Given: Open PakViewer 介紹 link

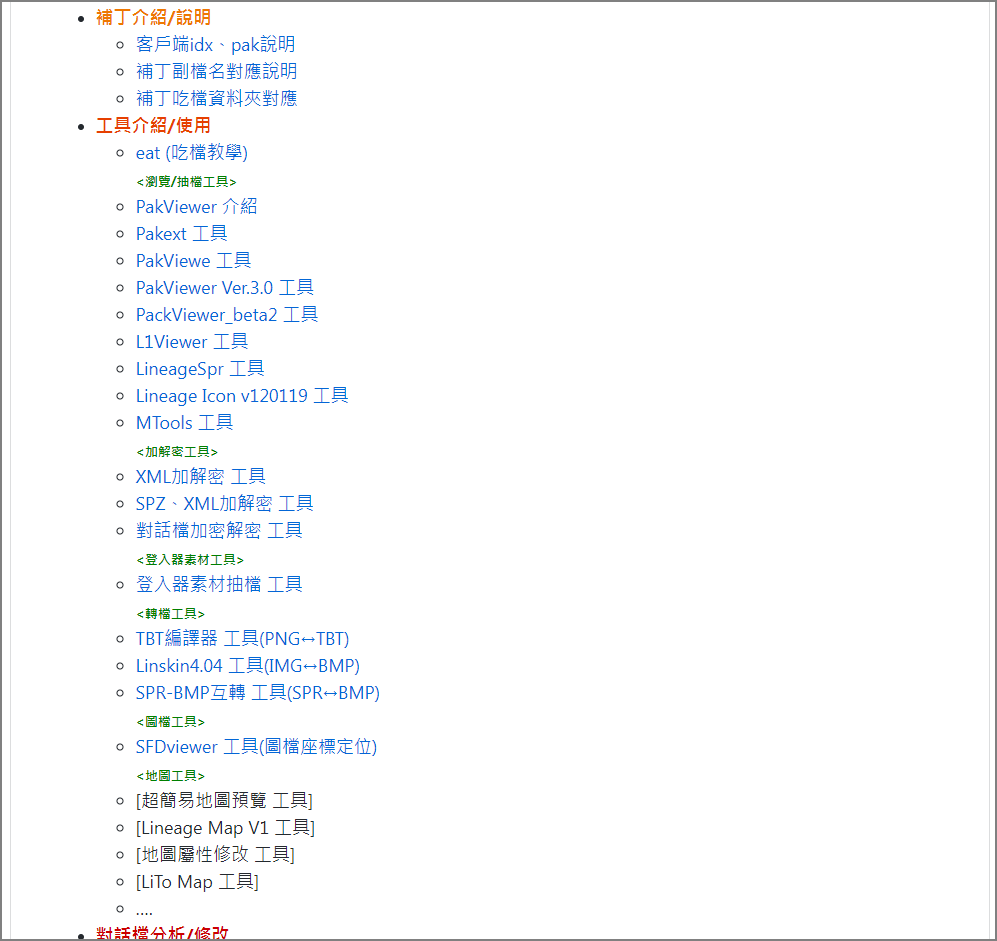Looking at the screenshot, I should 196,207.
